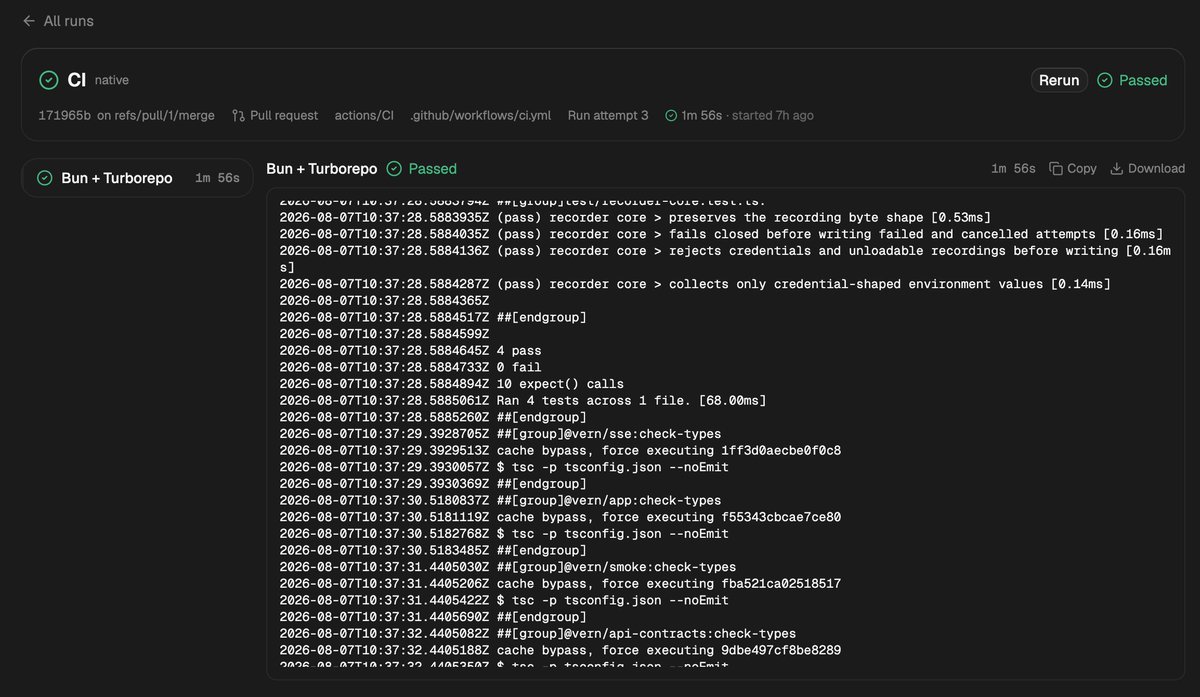Click the 1m 56s duration in log header
The height and width of the screenshot is (697, 1200).
[1013, 168]
